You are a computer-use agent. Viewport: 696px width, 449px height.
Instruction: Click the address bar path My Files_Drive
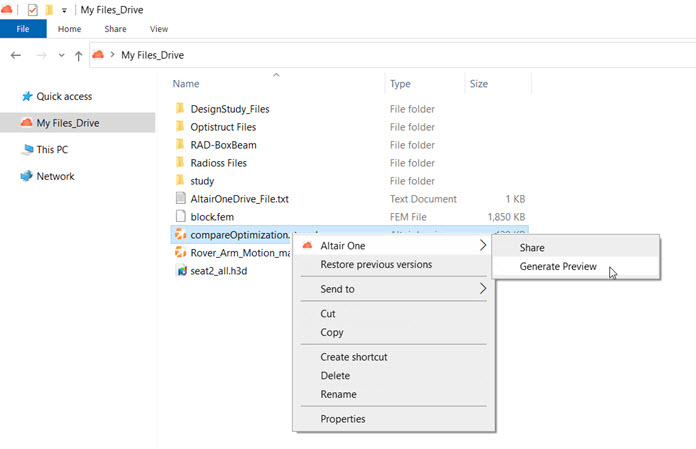click(x=152, y=55)
